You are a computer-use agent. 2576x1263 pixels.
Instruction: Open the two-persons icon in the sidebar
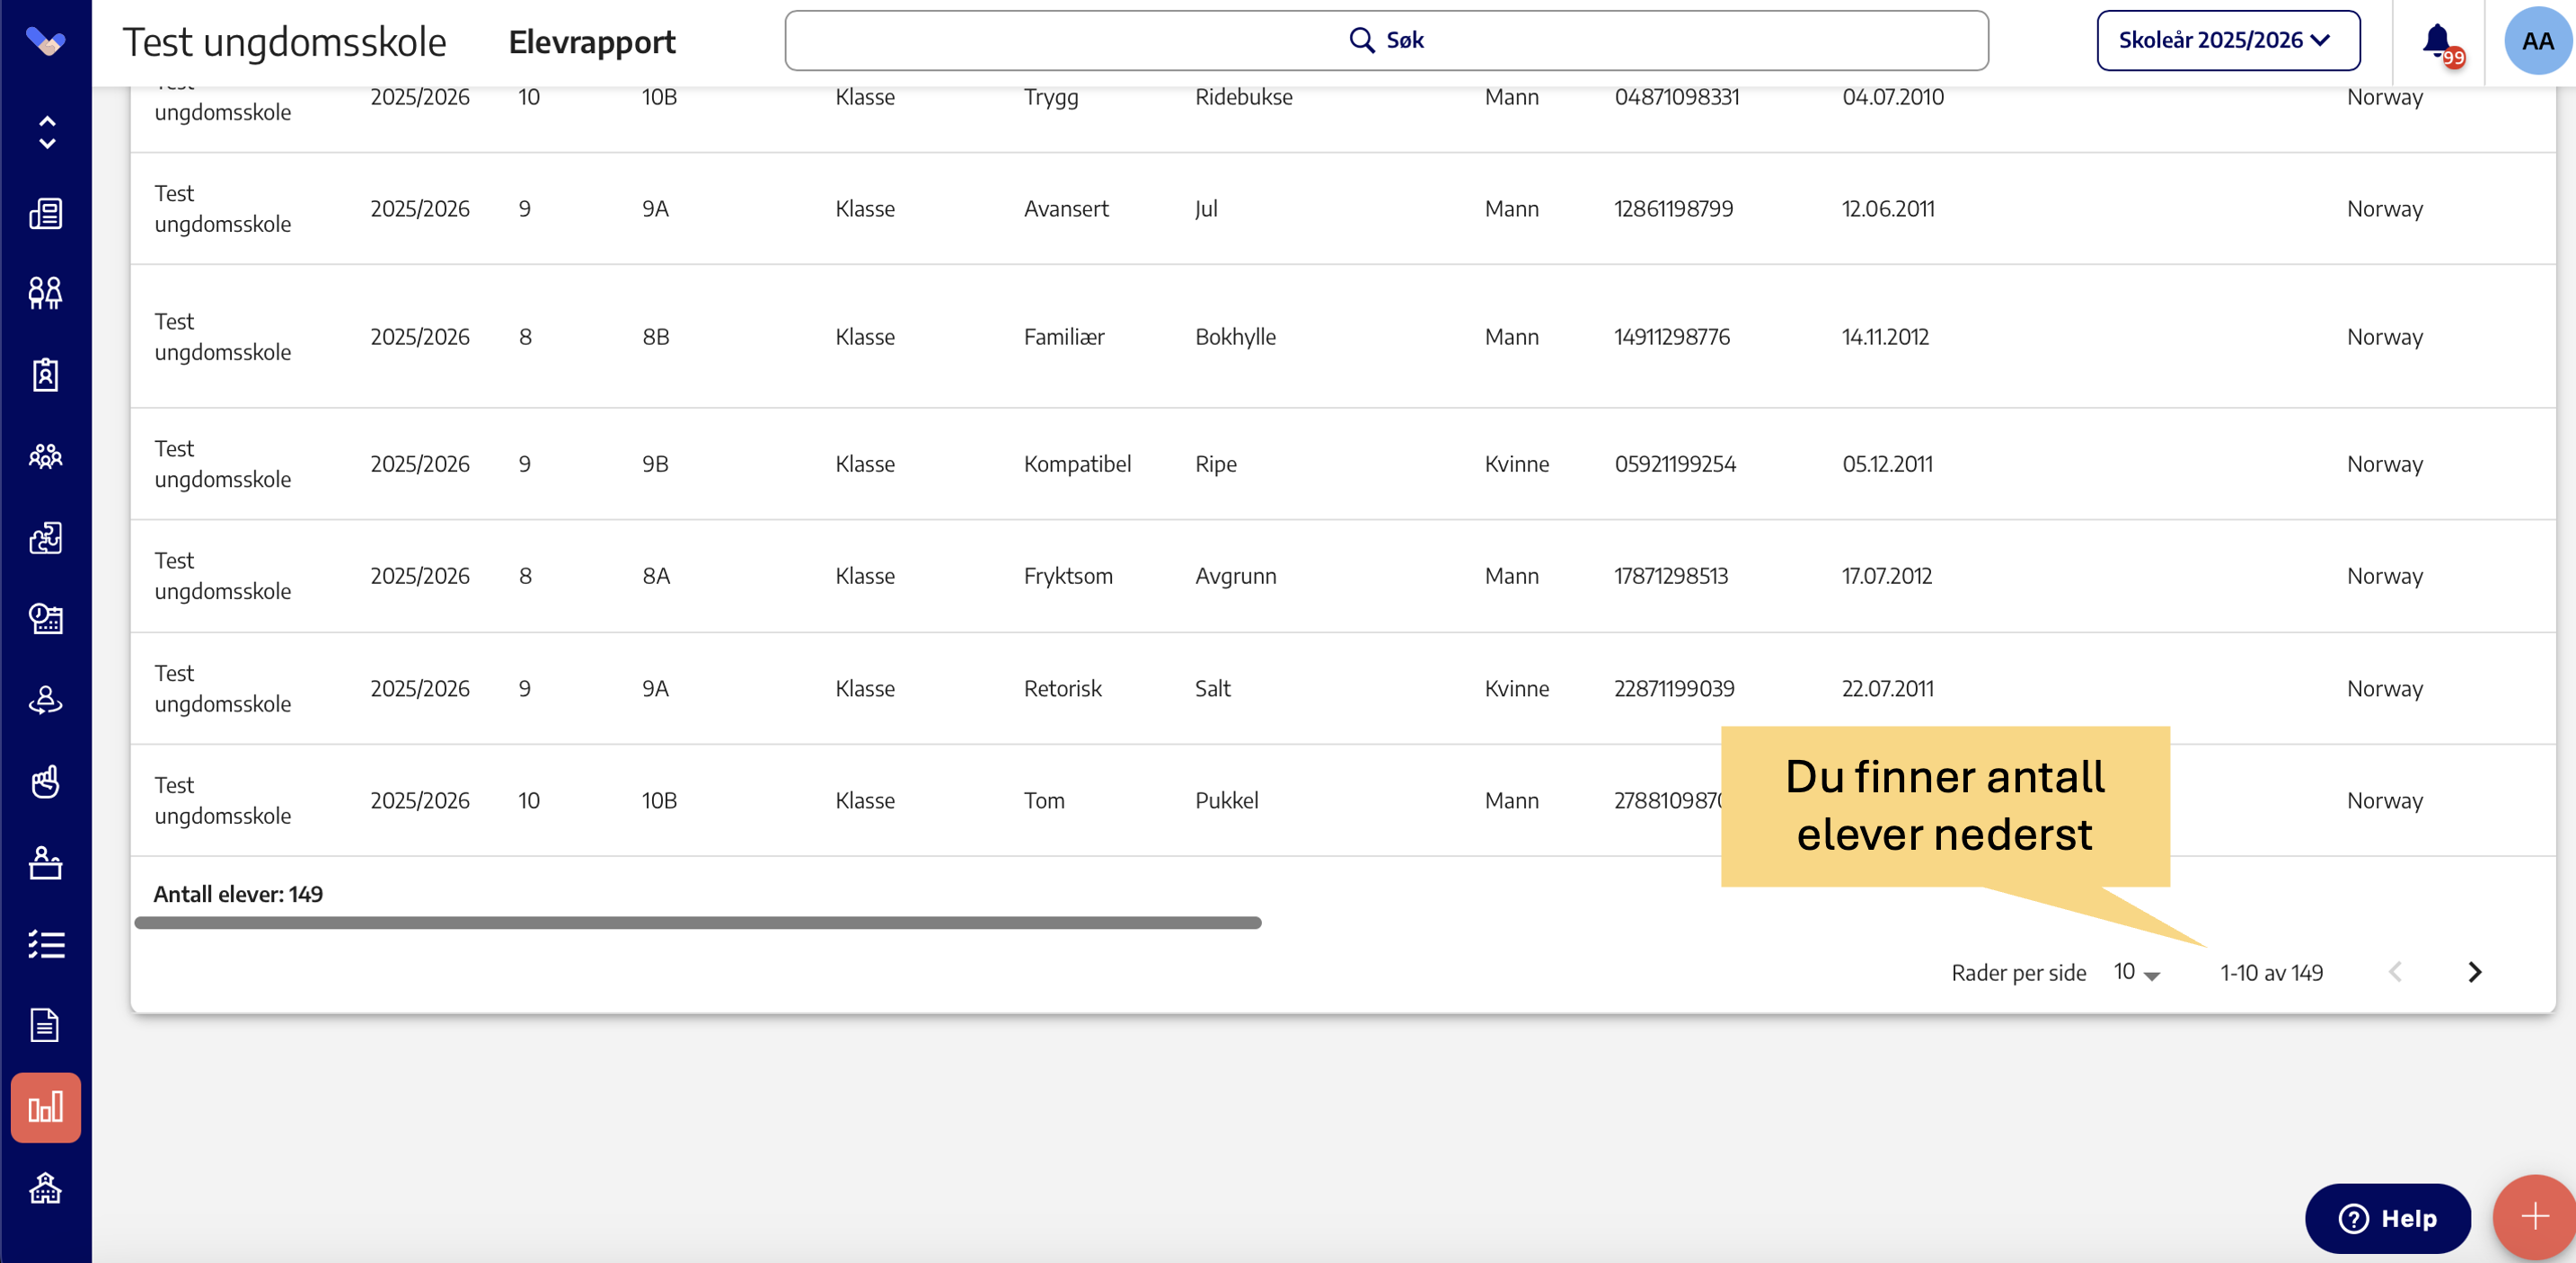(46, 293)
